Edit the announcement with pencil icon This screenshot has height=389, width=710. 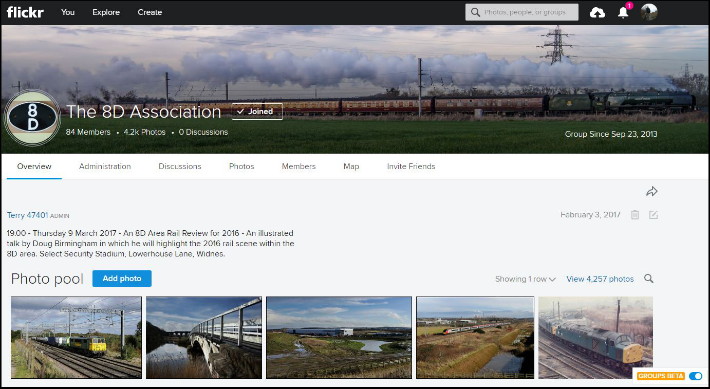653,215
